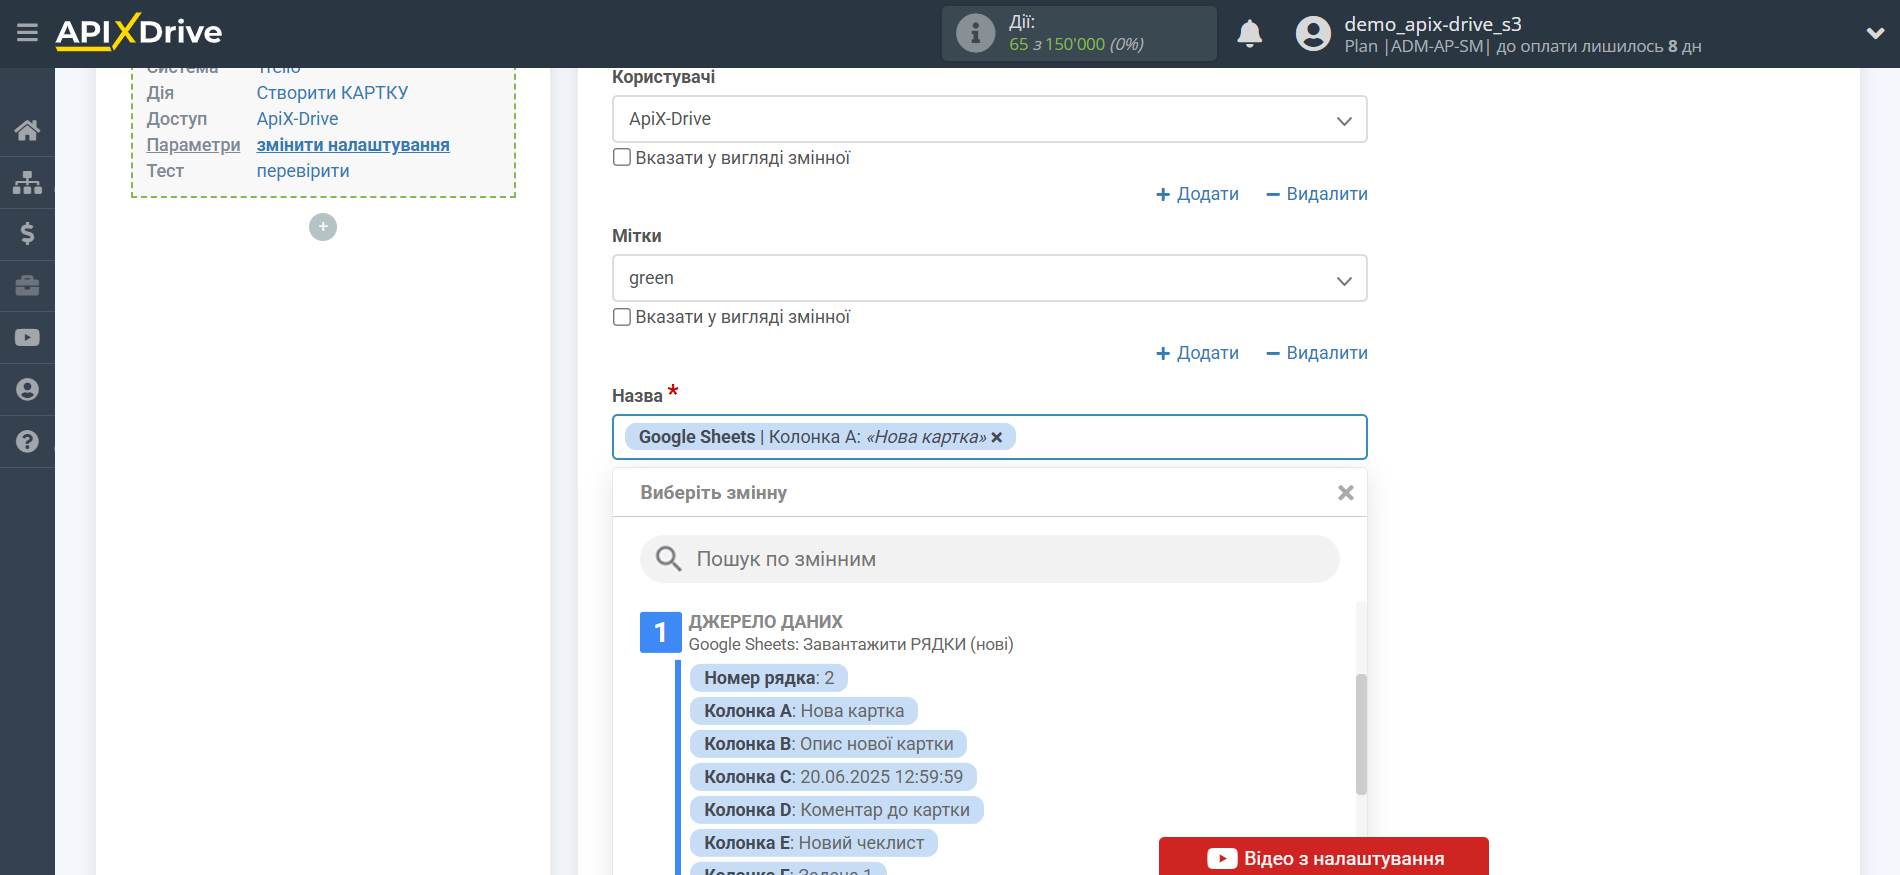This screenshot has height=875, width=1900.
Task: Open the help question sidebar icon
Action: click(27, 442)
